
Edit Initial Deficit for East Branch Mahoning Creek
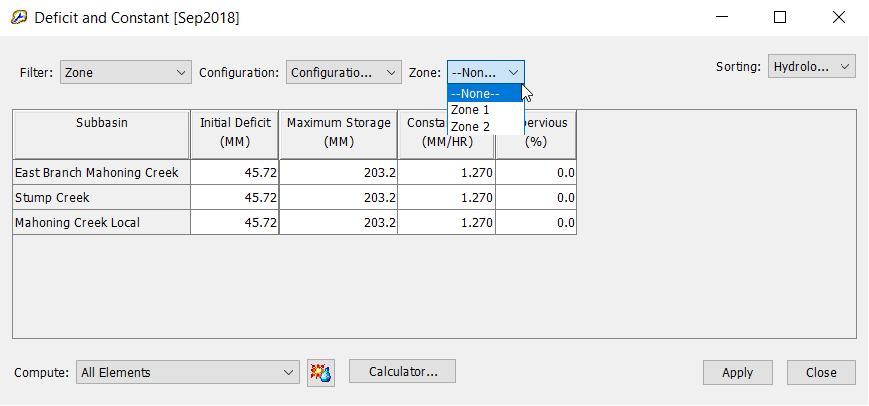click(x=235, y=173)
